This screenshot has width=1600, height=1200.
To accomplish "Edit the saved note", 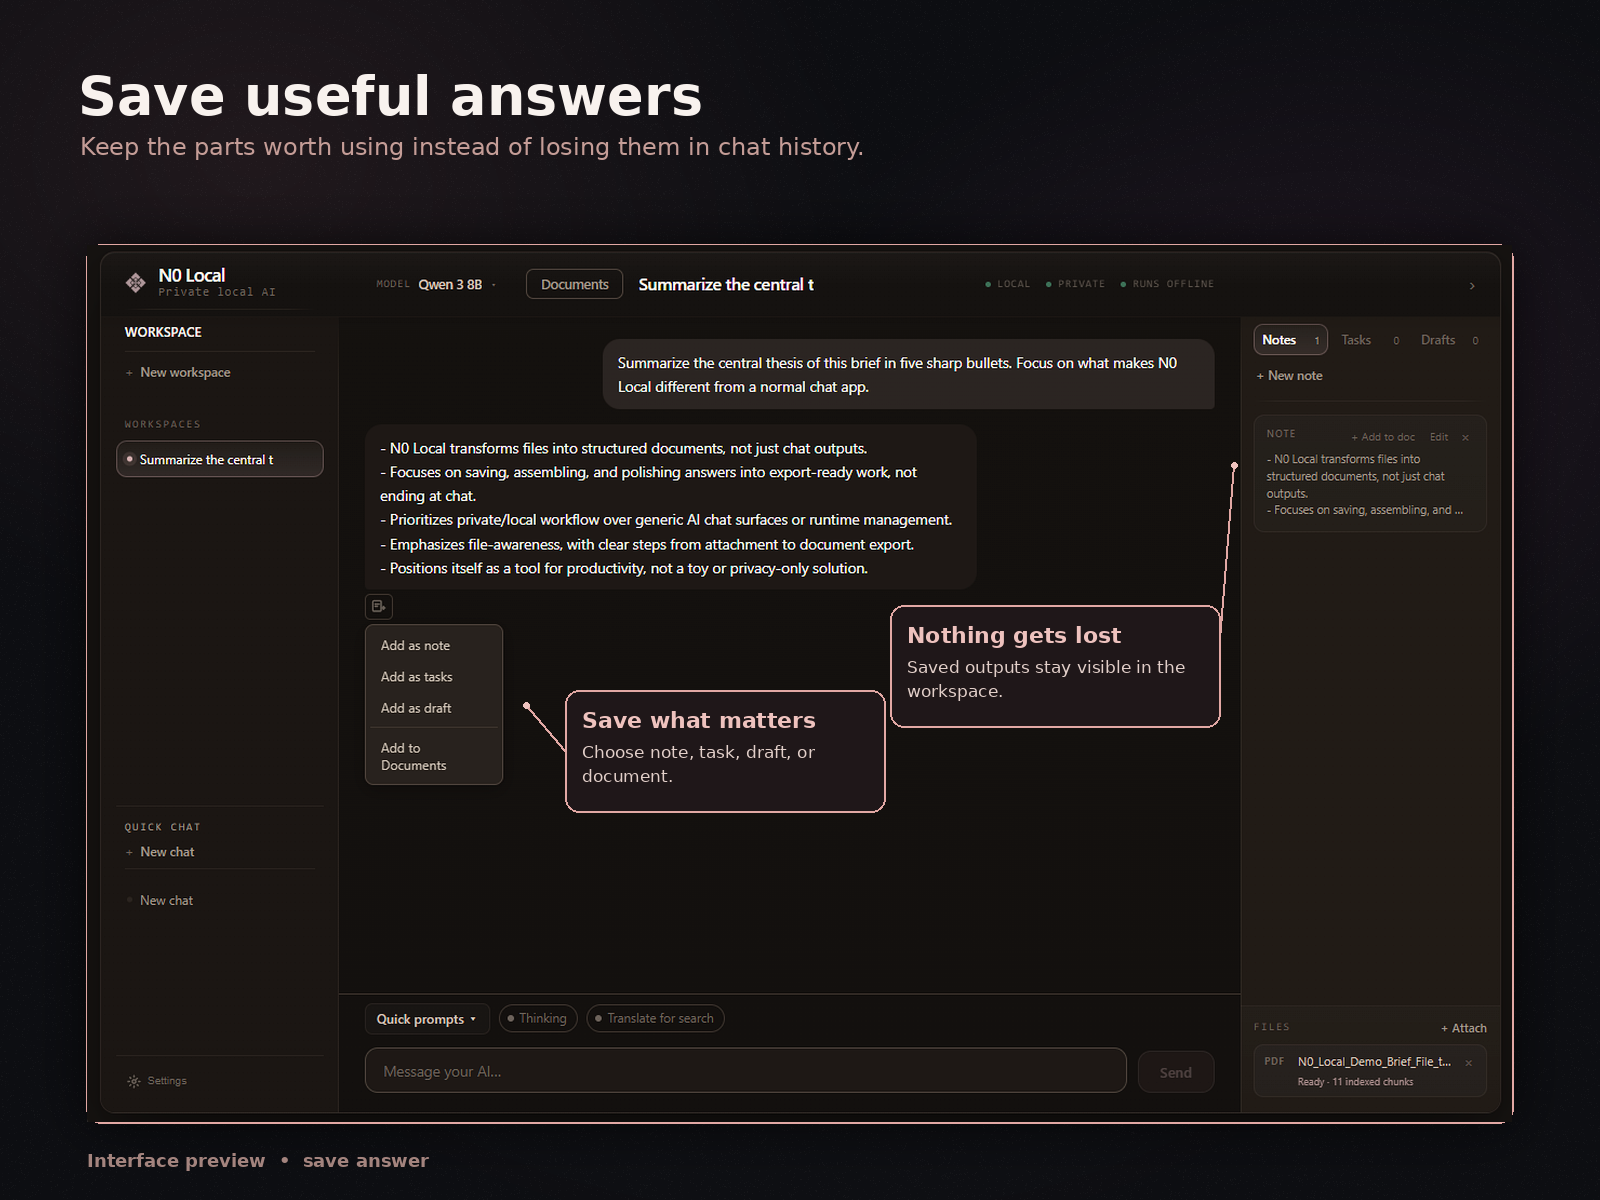I will pyautogui.click(x=1438, y=437).
